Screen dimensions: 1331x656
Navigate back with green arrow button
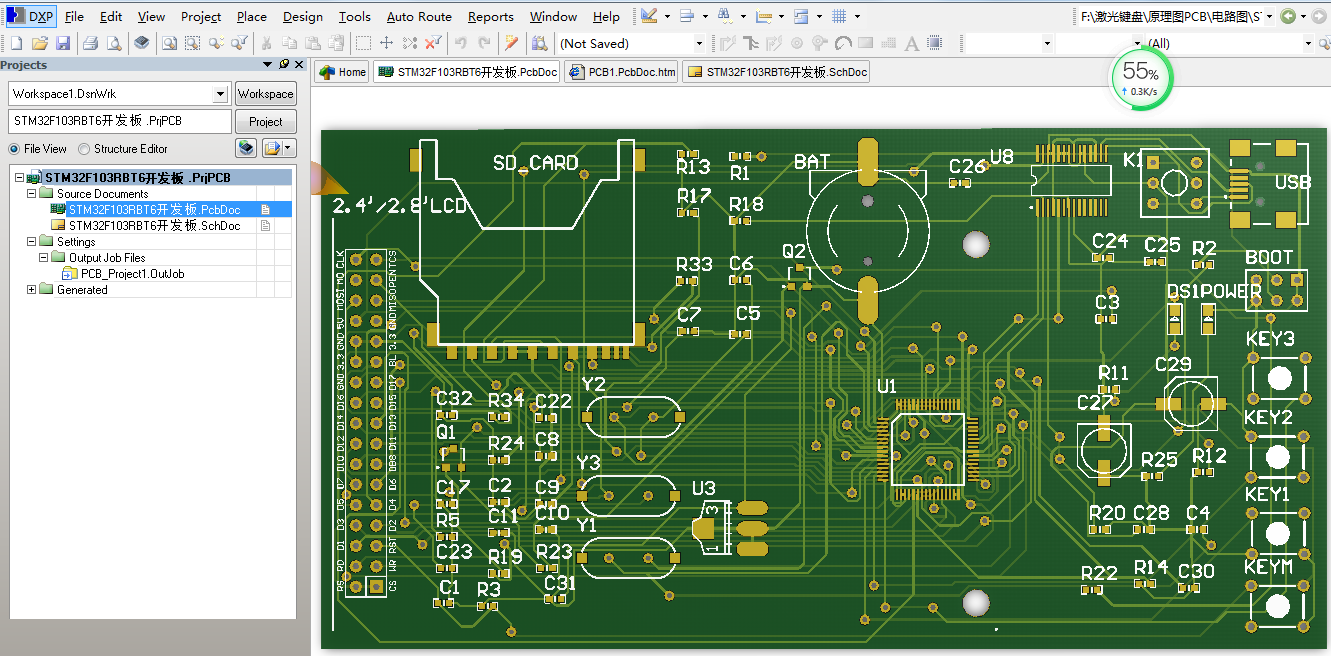pos(1289,16)
